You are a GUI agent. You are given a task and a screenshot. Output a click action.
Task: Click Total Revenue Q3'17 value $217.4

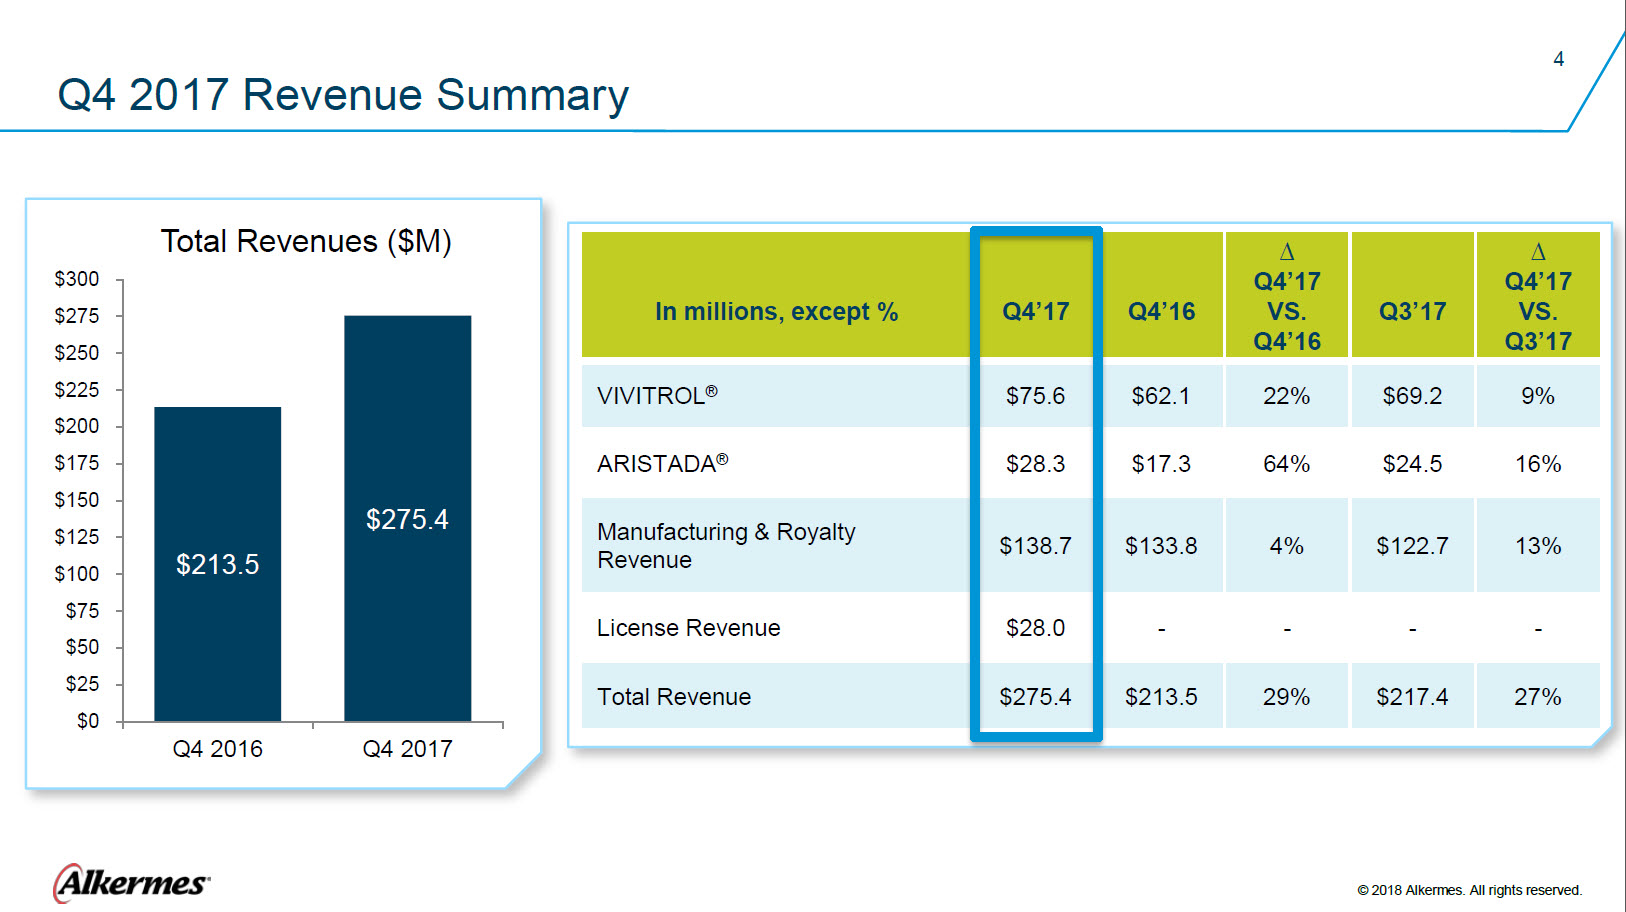(1412, 697)
